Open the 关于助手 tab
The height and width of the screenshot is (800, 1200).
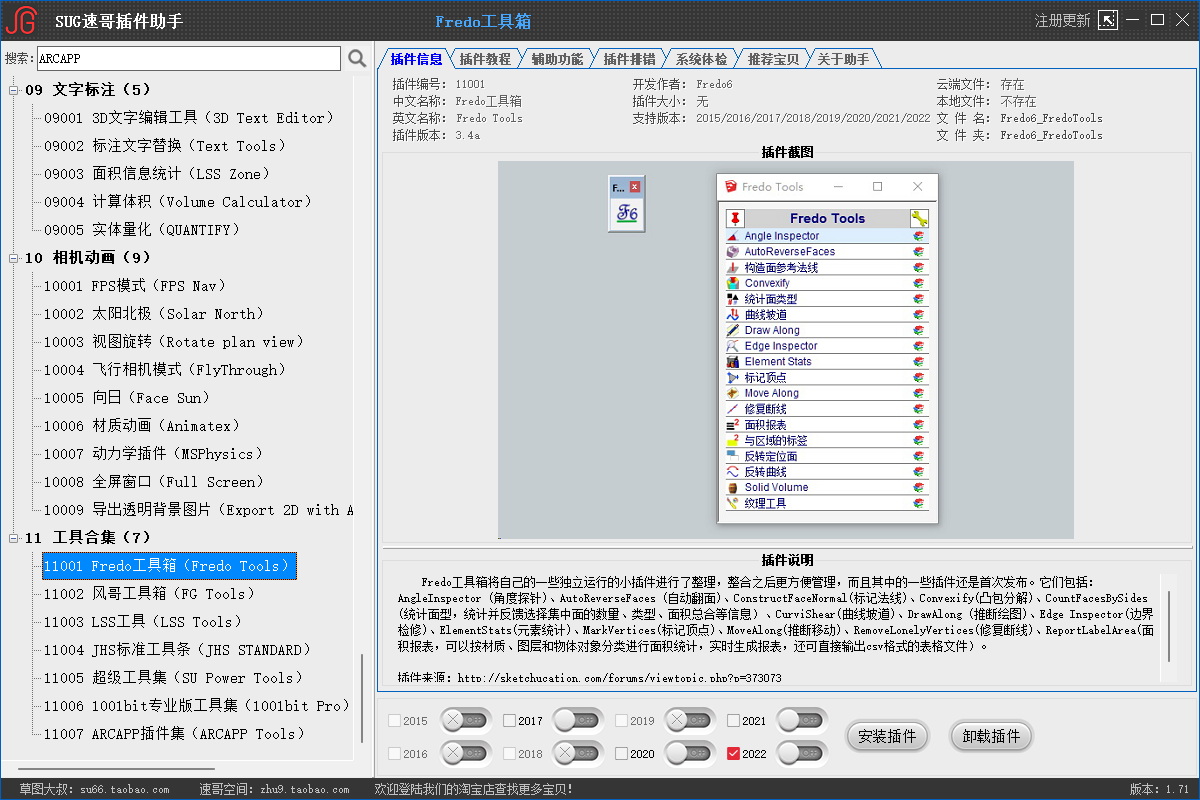pos(844,59)
